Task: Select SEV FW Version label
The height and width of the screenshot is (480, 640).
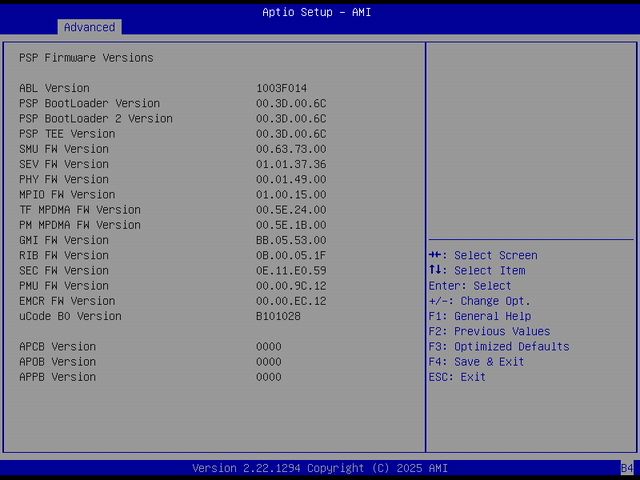Action: 64,164
